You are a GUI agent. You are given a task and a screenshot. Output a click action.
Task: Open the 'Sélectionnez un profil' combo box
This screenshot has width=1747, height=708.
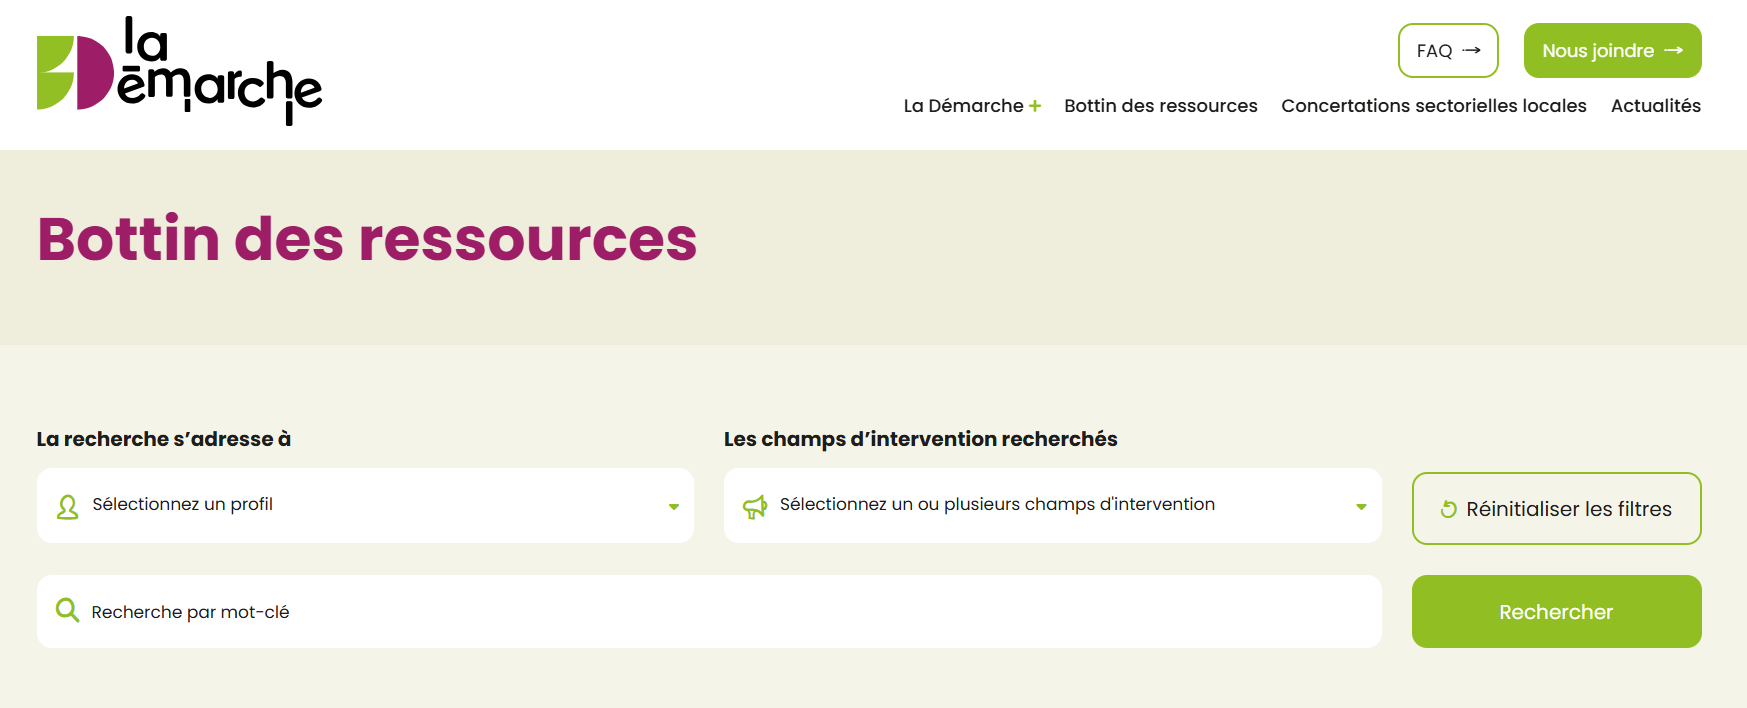365,505
